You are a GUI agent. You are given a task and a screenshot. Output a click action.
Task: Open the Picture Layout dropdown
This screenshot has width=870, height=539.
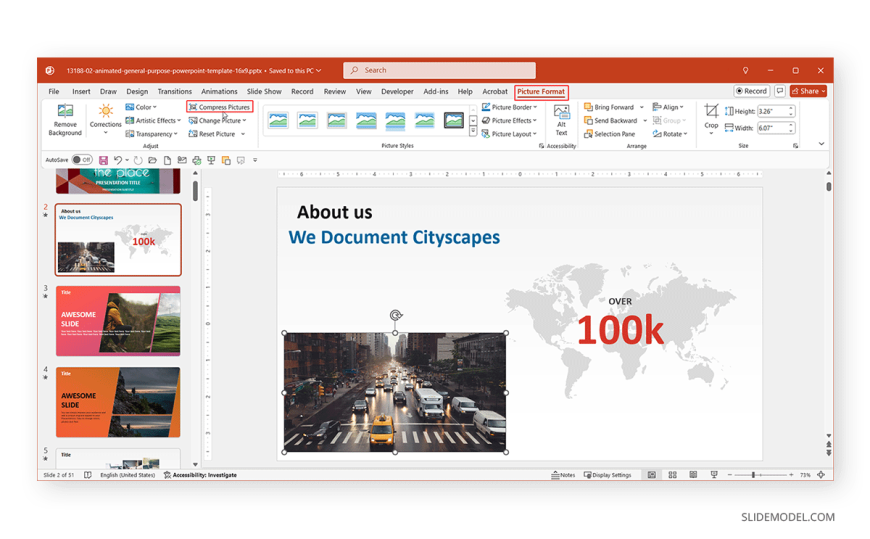click(x=509, y=134)
